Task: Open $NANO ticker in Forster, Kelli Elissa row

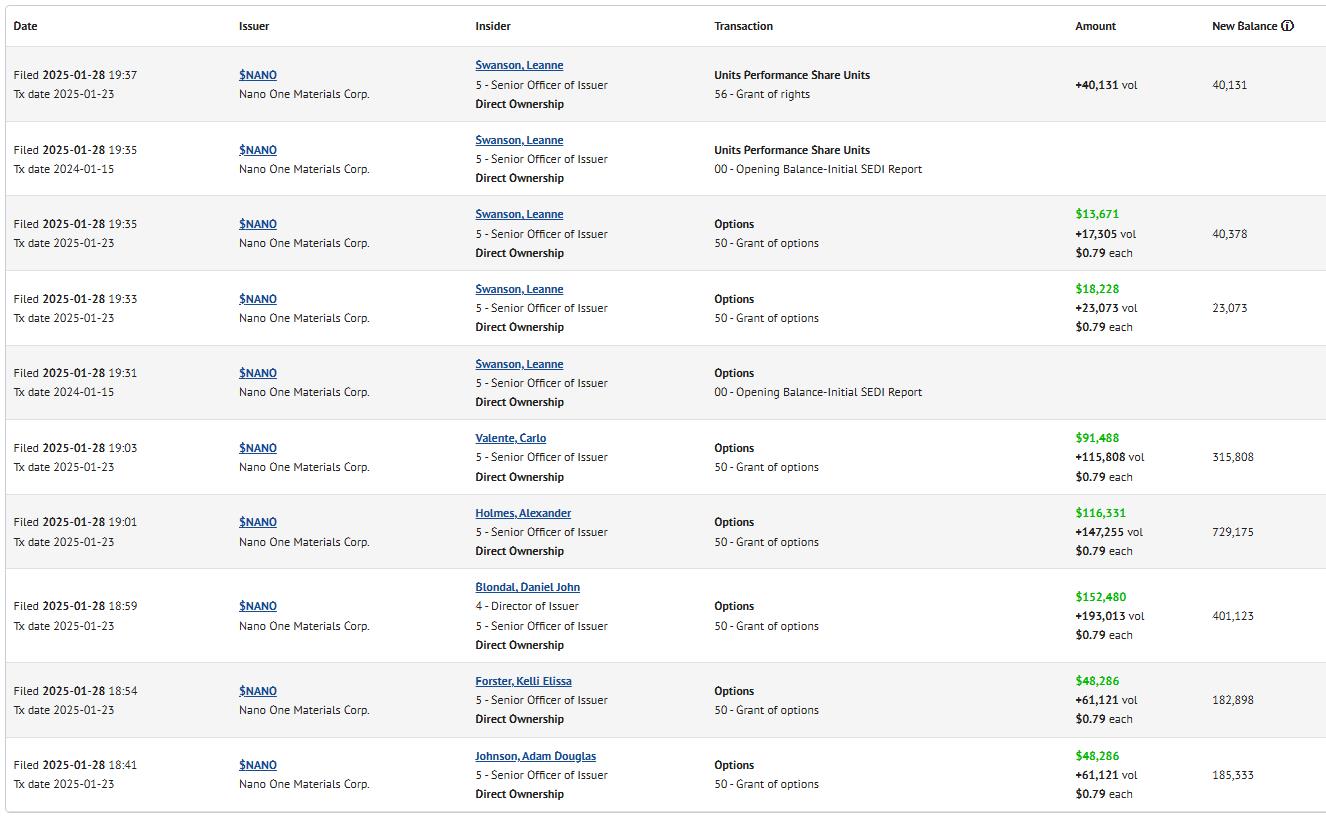Action: pos(258,691)
